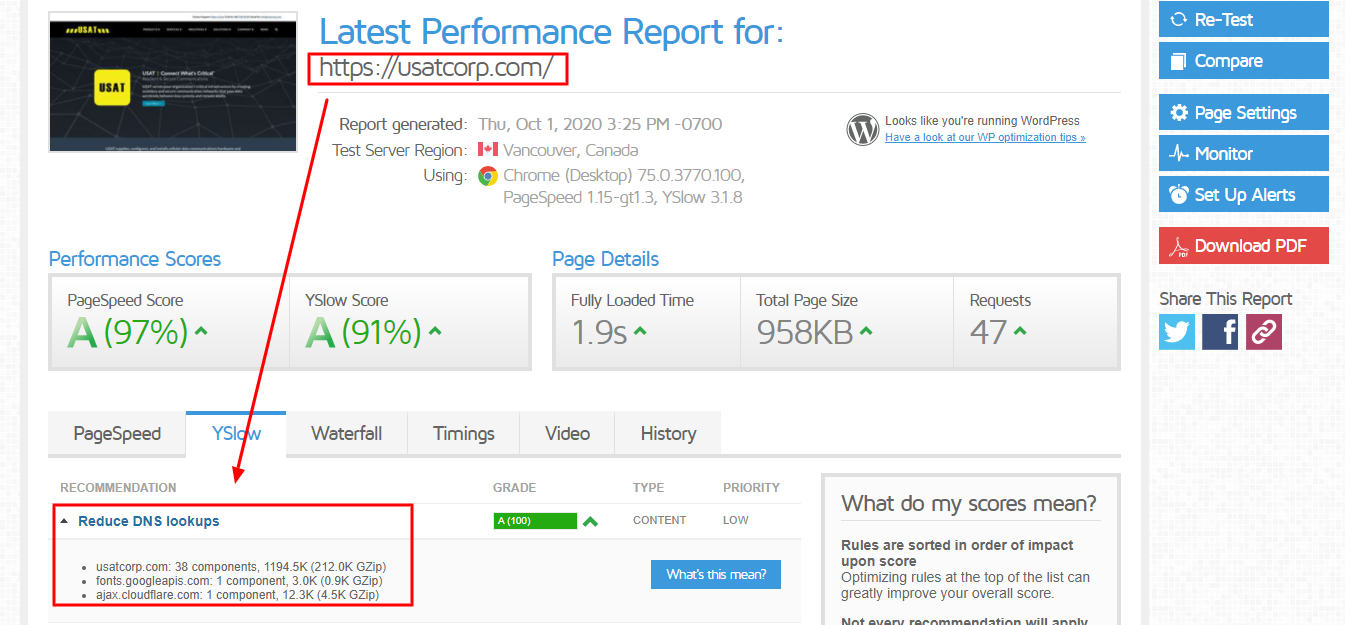1345x625 pixels.
Task: Click the Requests 47 value
Action: (x=989, y=332)
